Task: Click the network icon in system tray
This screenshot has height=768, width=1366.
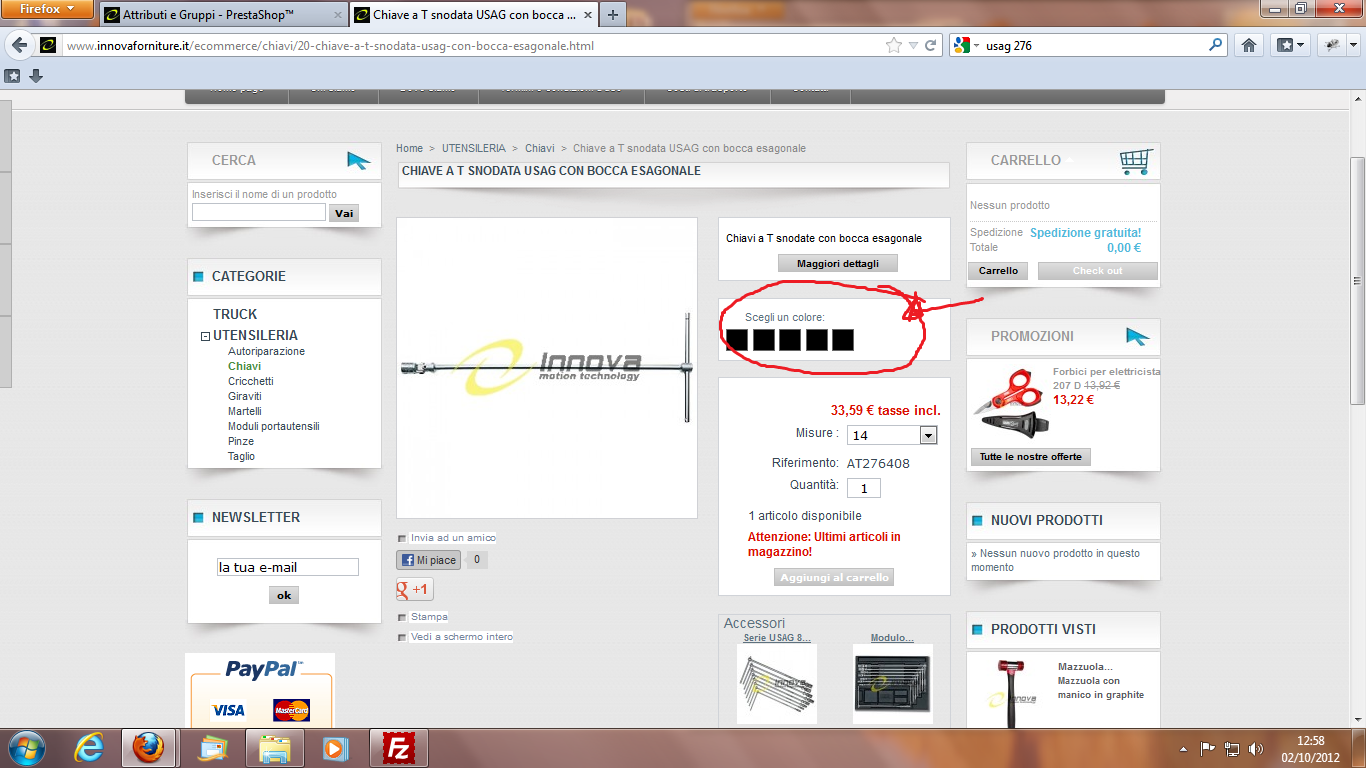Action: pos(1232,748)
